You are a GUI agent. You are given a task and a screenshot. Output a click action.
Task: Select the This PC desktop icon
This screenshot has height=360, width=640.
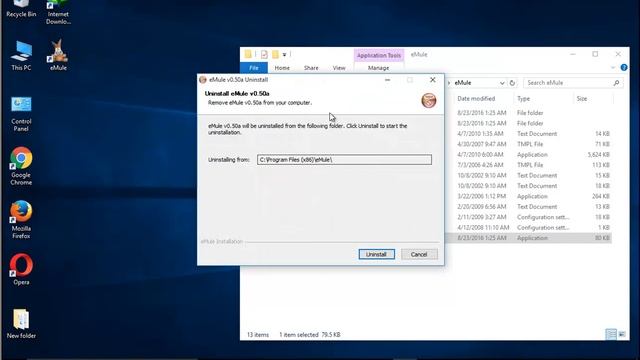pos(21,56)
